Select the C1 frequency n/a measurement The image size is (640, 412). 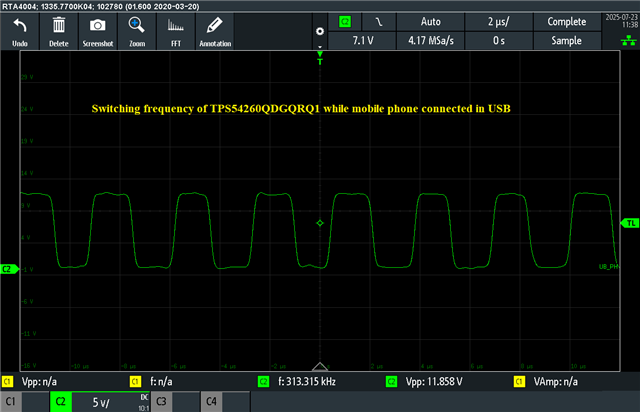tap(151, 382)
